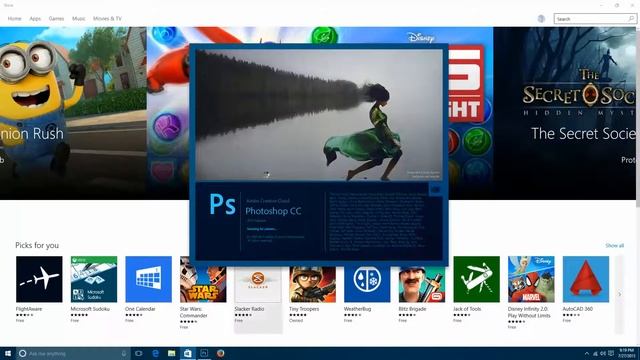Click the user account avatar in Store

(x=541, y=19)
